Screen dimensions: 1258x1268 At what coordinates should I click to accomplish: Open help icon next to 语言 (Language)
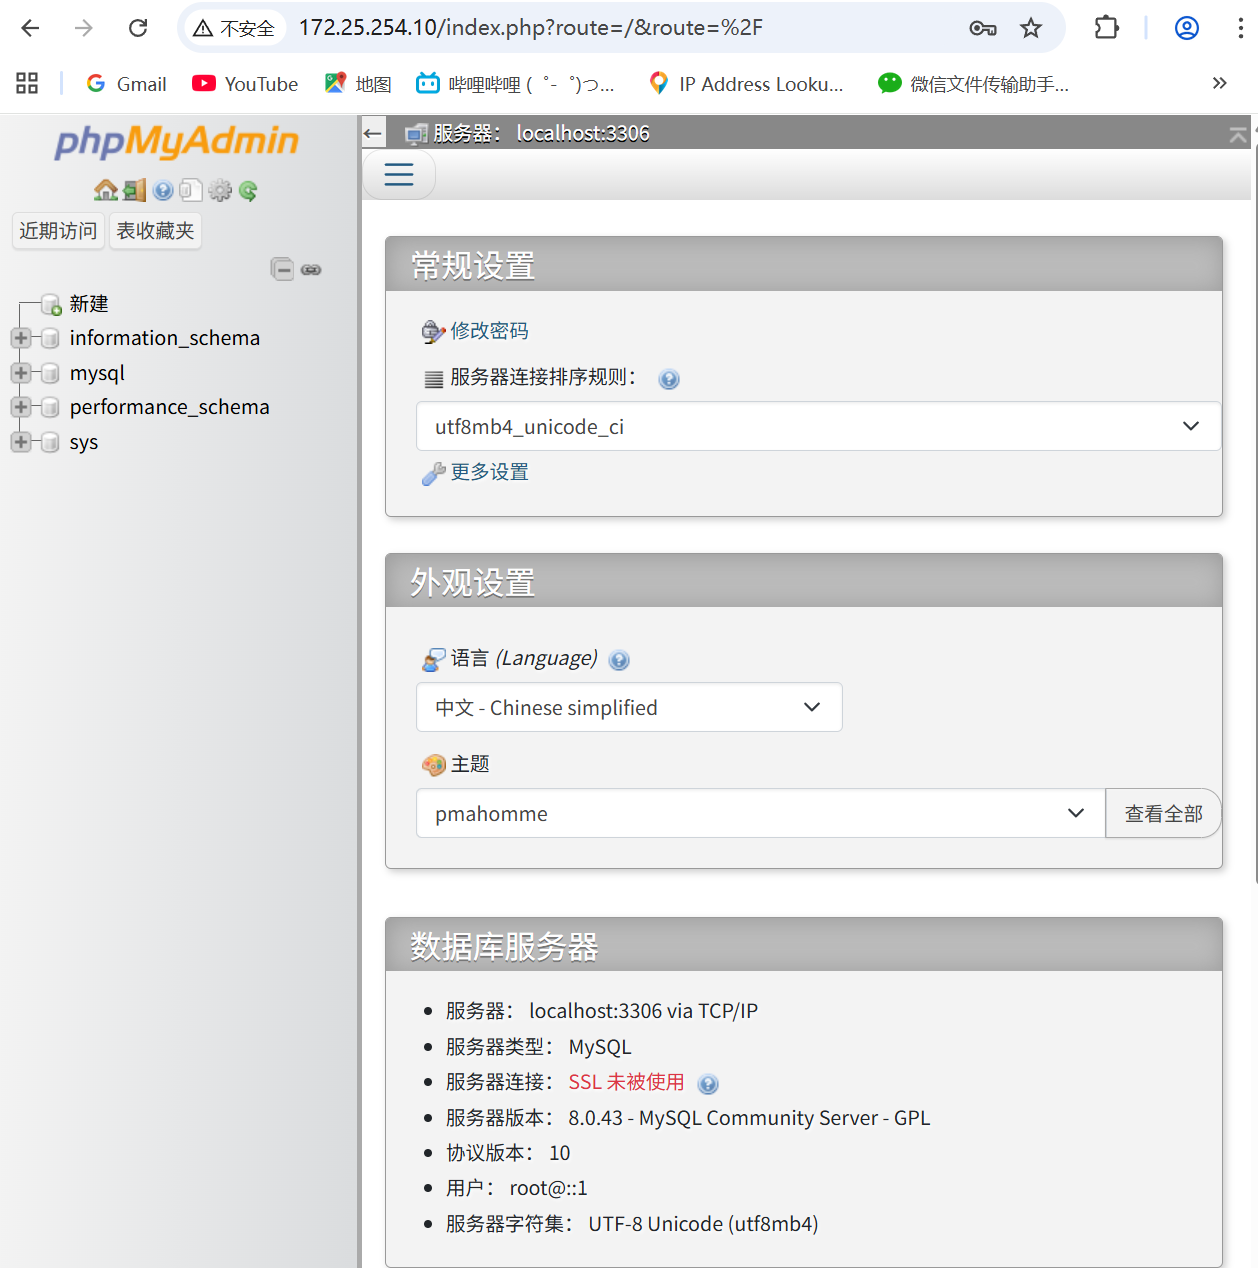pos(619,660)
